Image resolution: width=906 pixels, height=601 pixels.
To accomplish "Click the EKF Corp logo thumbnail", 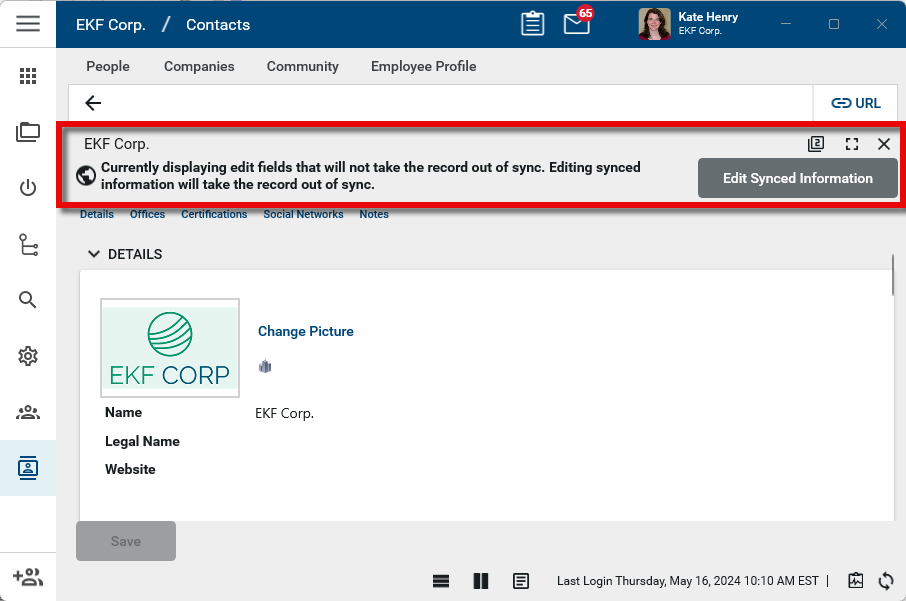I will point(170,348).
